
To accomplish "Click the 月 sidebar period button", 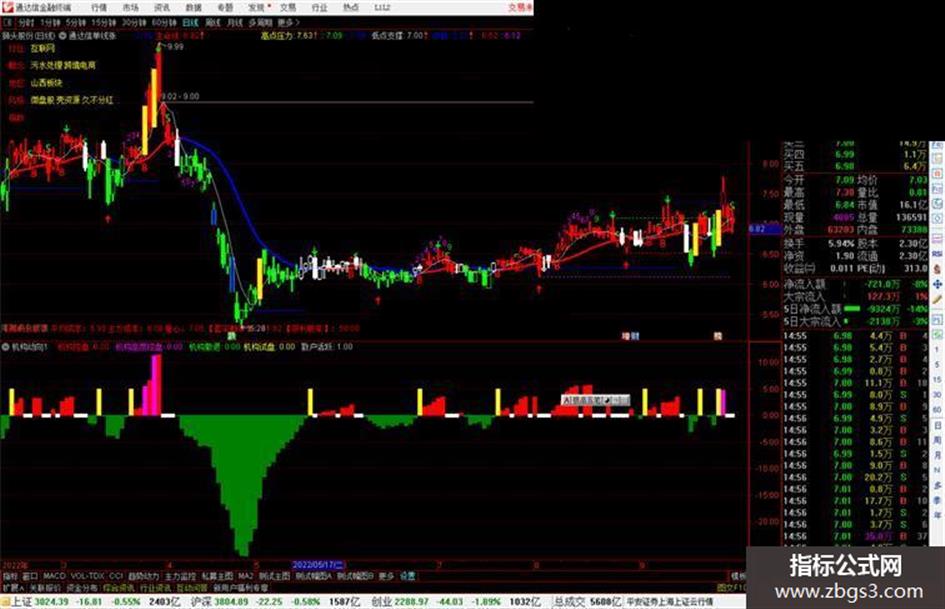I will 937,456.
